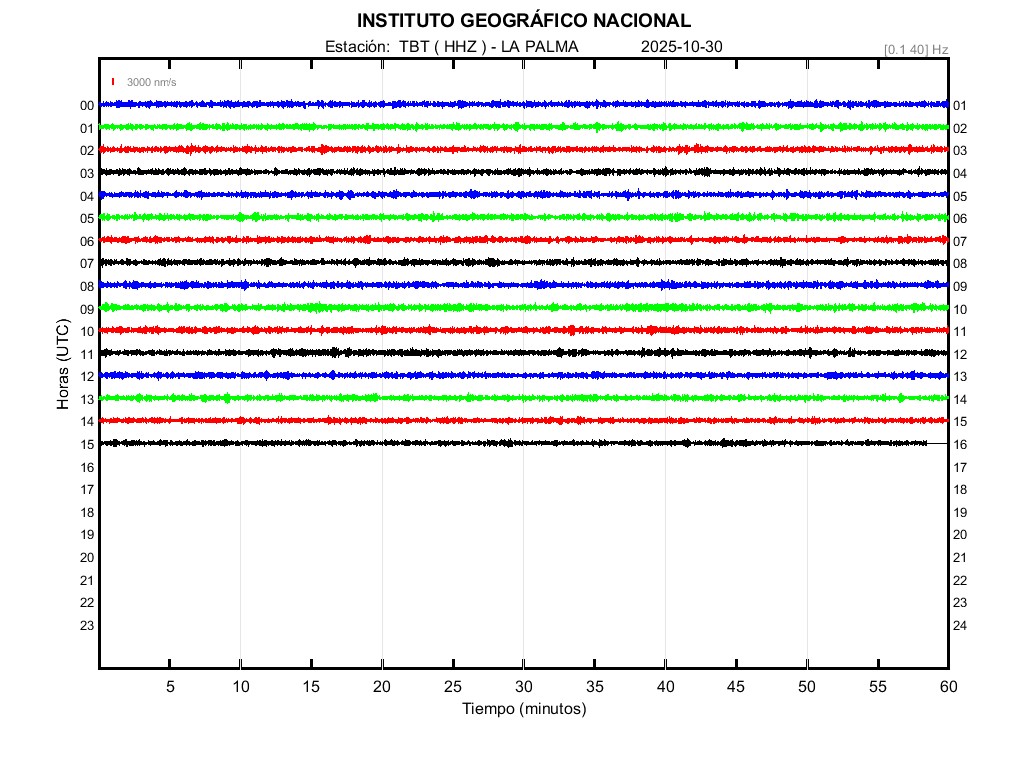Click the green seismic trace for hour 09
Screen dimensions: 1024x768
tap(523, 307)
